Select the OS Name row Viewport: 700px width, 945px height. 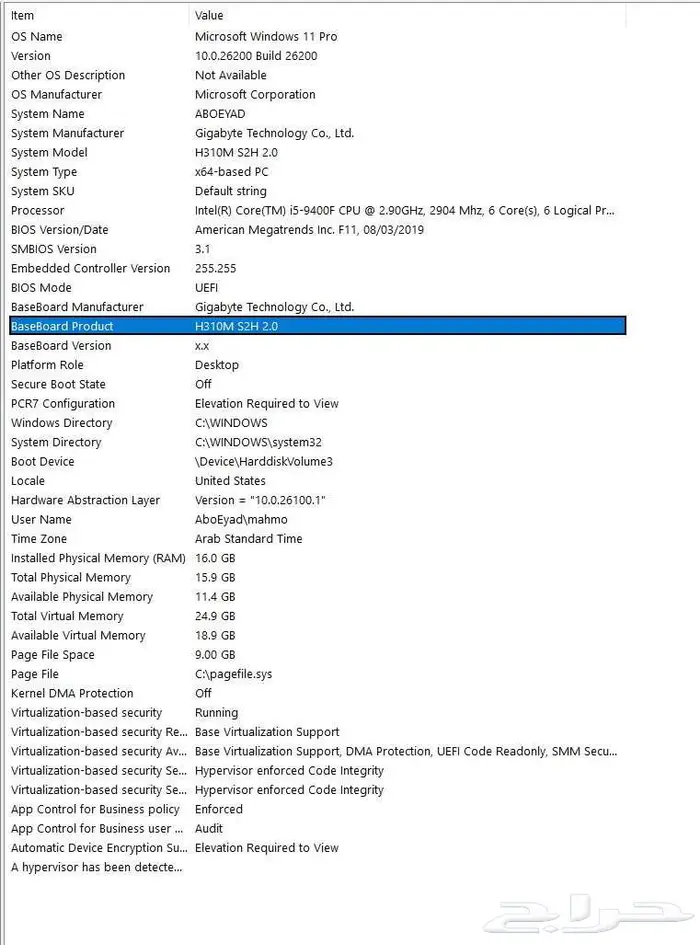(318, 36)
